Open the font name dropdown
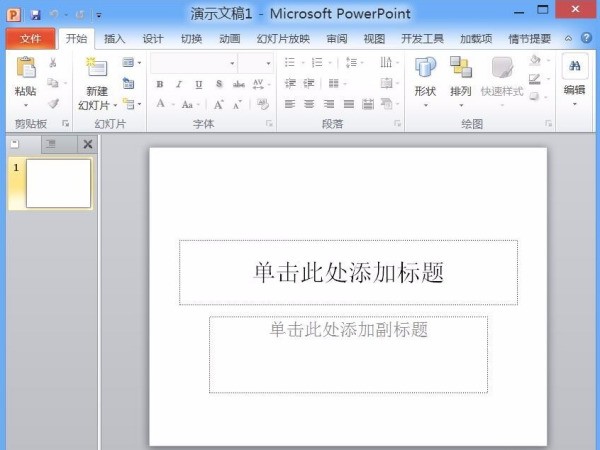This screenshot has width=600, height=450. [232, 63]
